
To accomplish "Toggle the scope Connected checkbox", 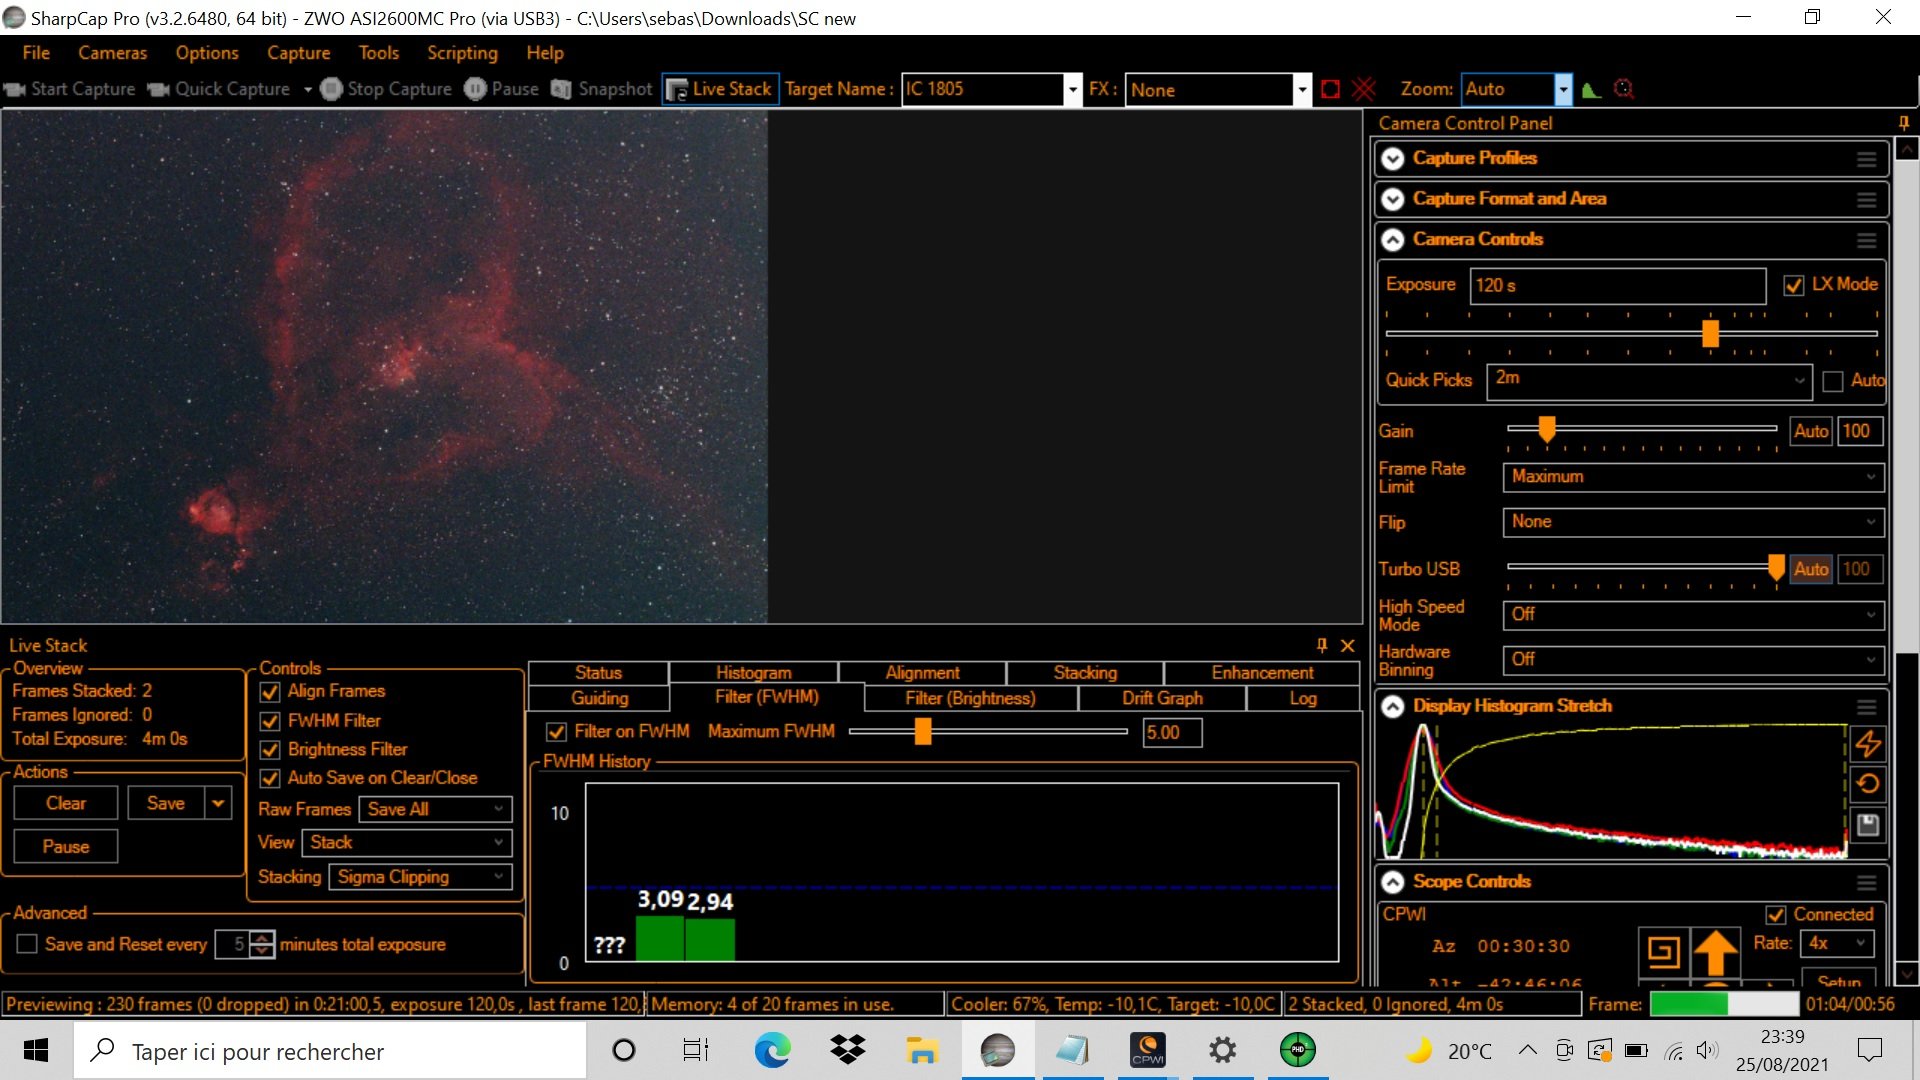I will (1776, 915).
